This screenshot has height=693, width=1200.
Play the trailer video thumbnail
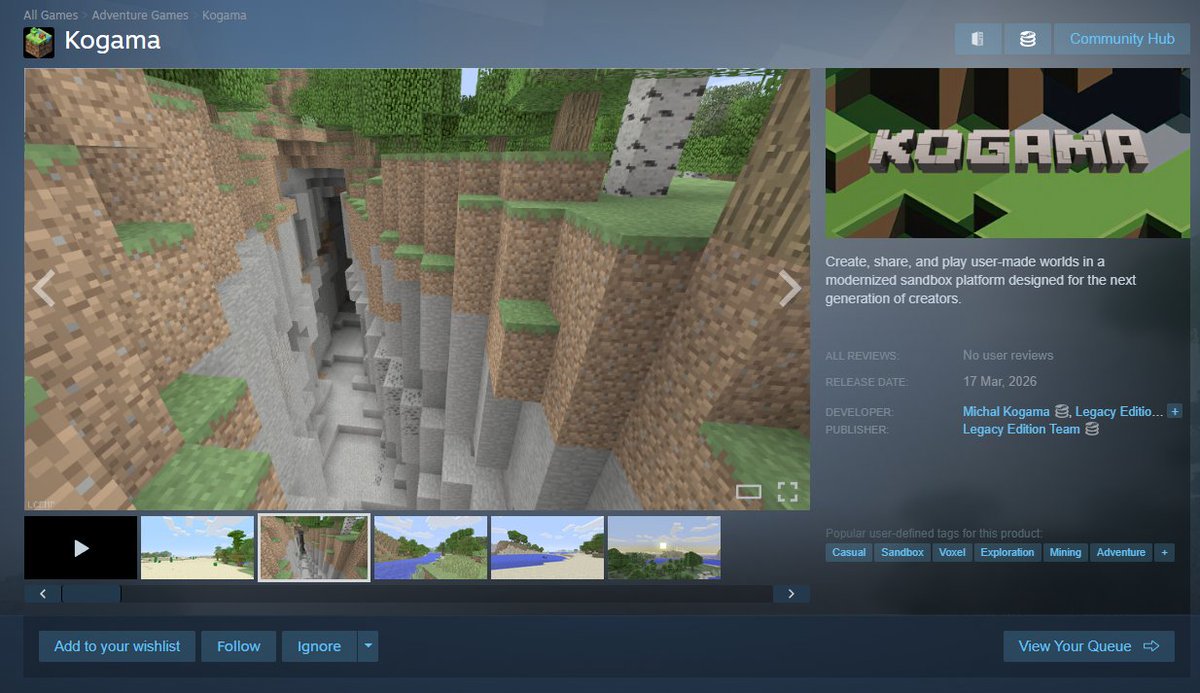81,548
